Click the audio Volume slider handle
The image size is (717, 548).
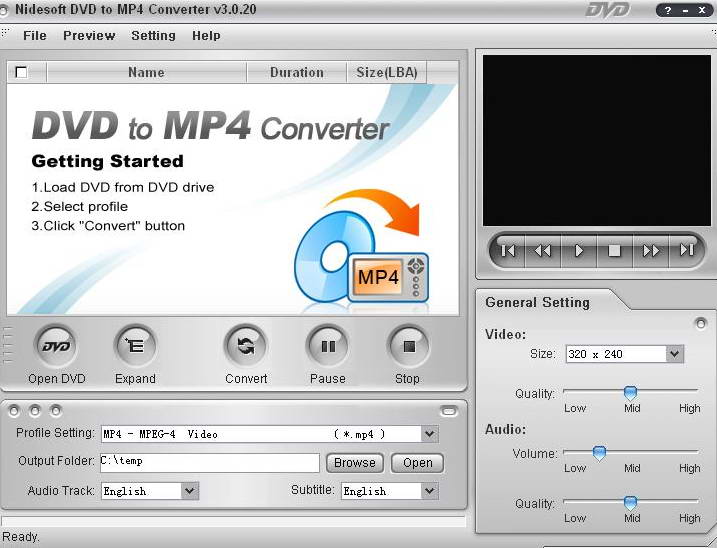coord(599,453)
